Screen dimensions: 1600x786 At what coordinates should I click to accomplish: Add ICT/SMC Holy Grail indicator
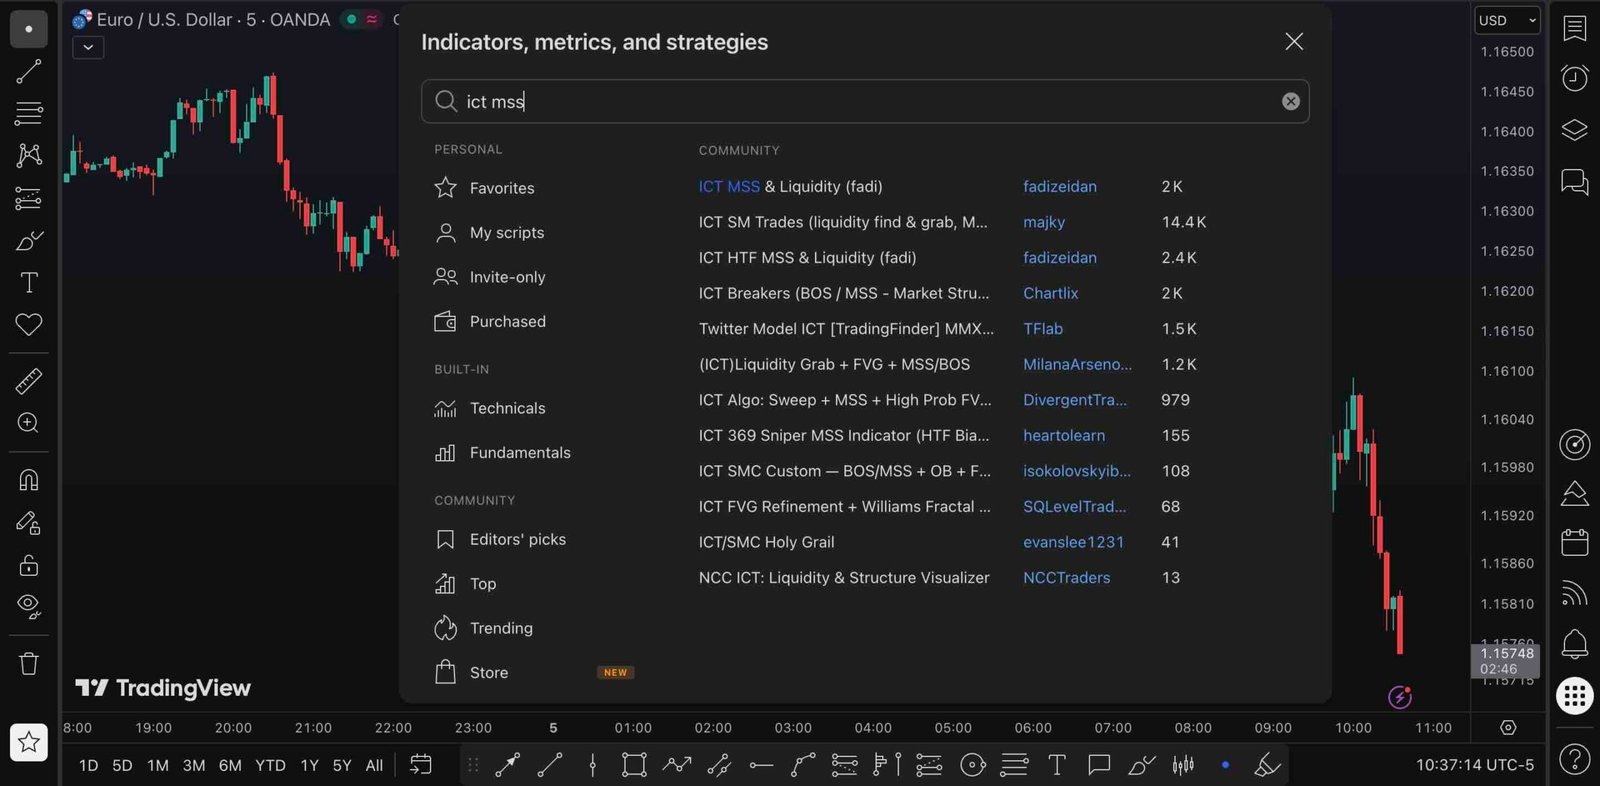766,542
